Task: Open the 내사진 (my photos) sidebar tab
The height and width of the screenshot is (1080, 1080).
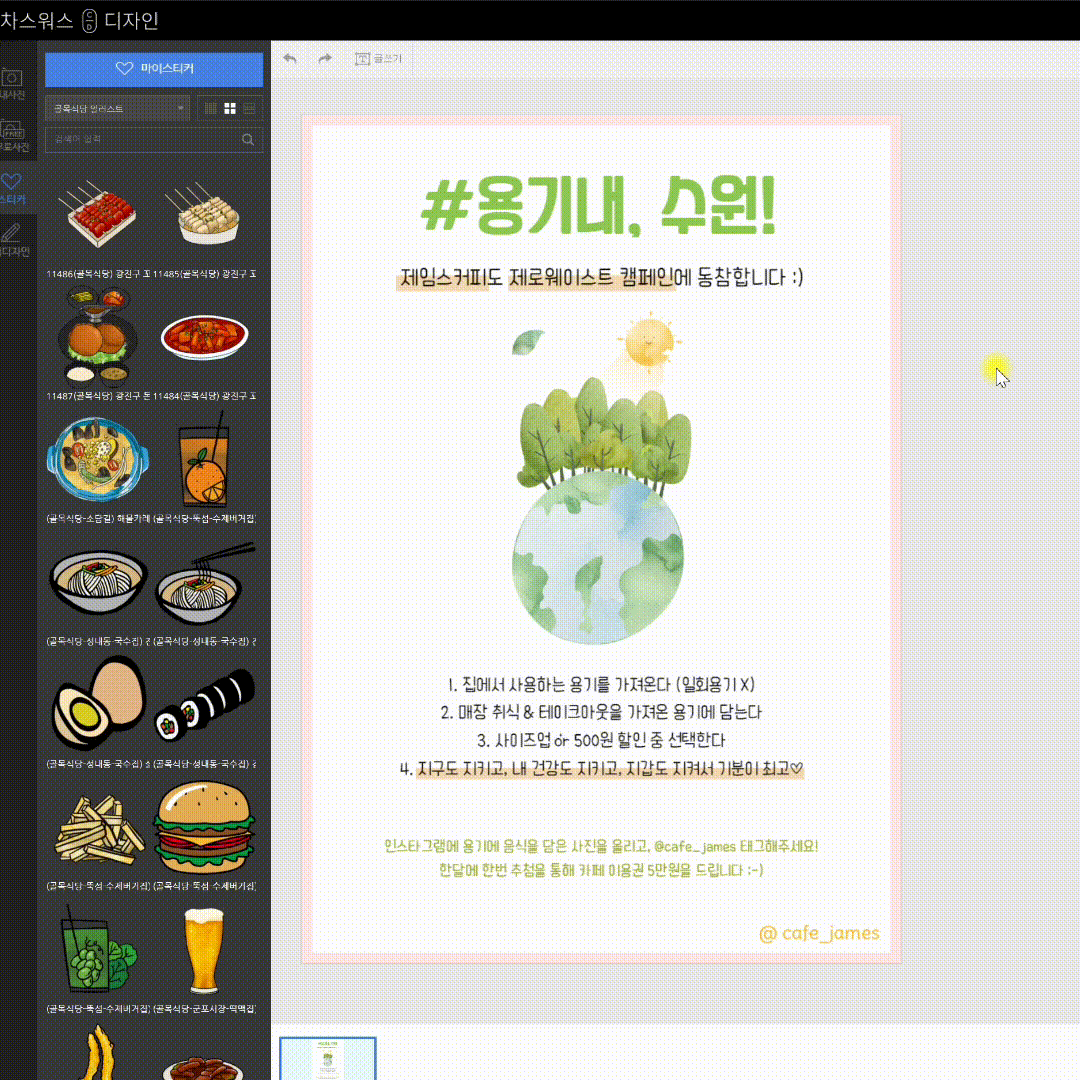Action: (x=14, y=84)
